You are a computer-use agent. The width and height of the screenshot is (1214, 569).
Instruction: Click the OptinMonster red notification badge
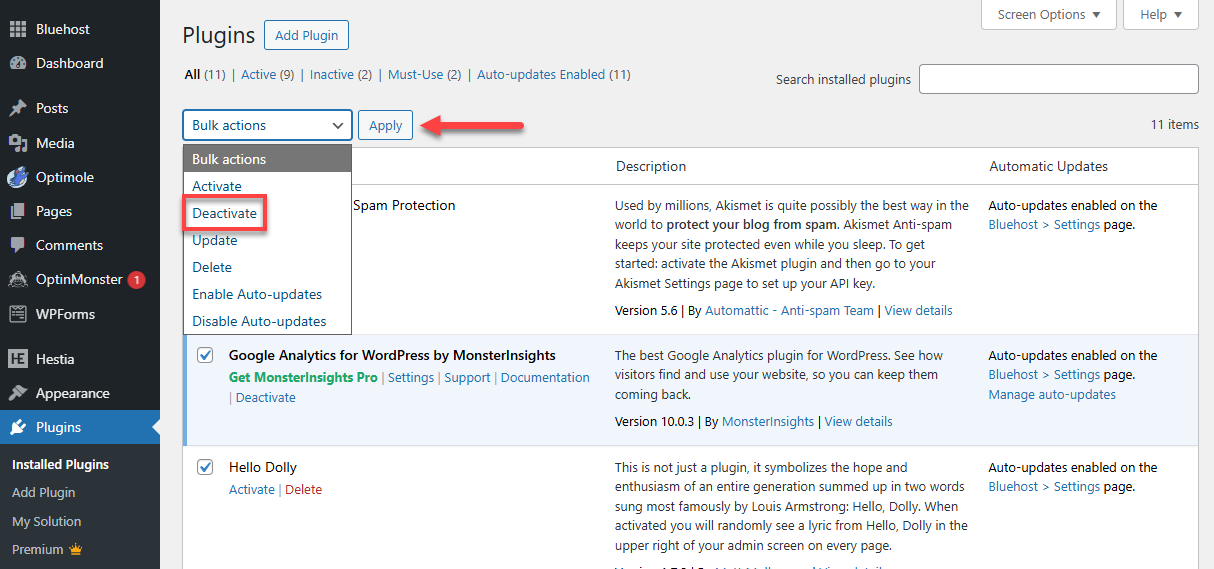point(137,280)
